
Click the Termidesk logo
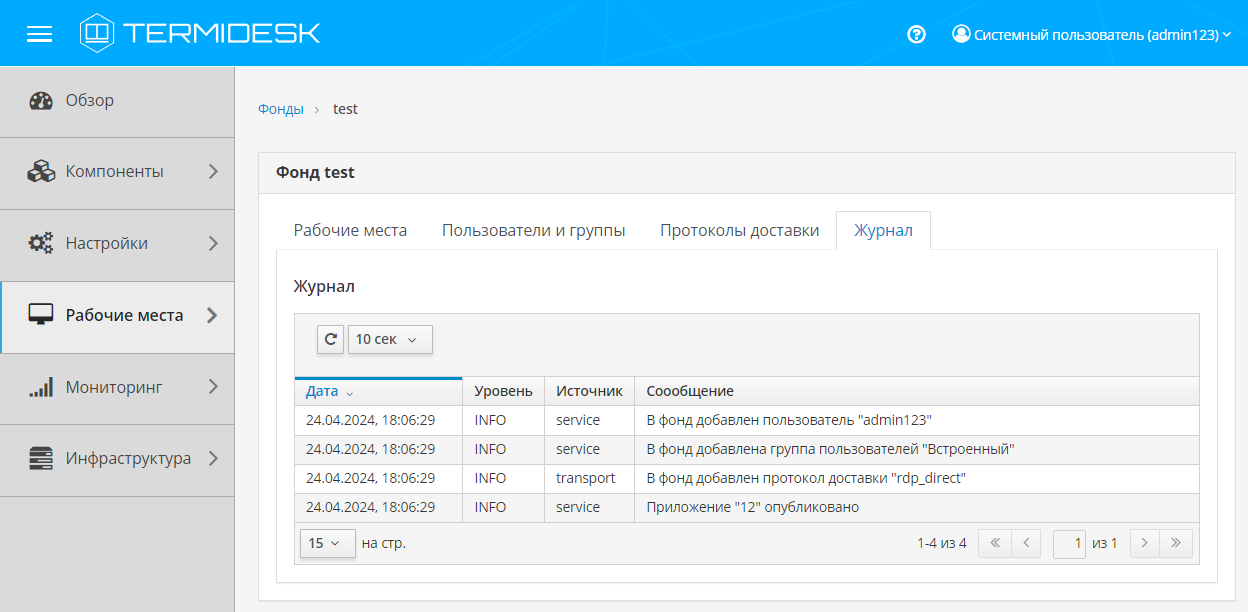pos(200,33)
